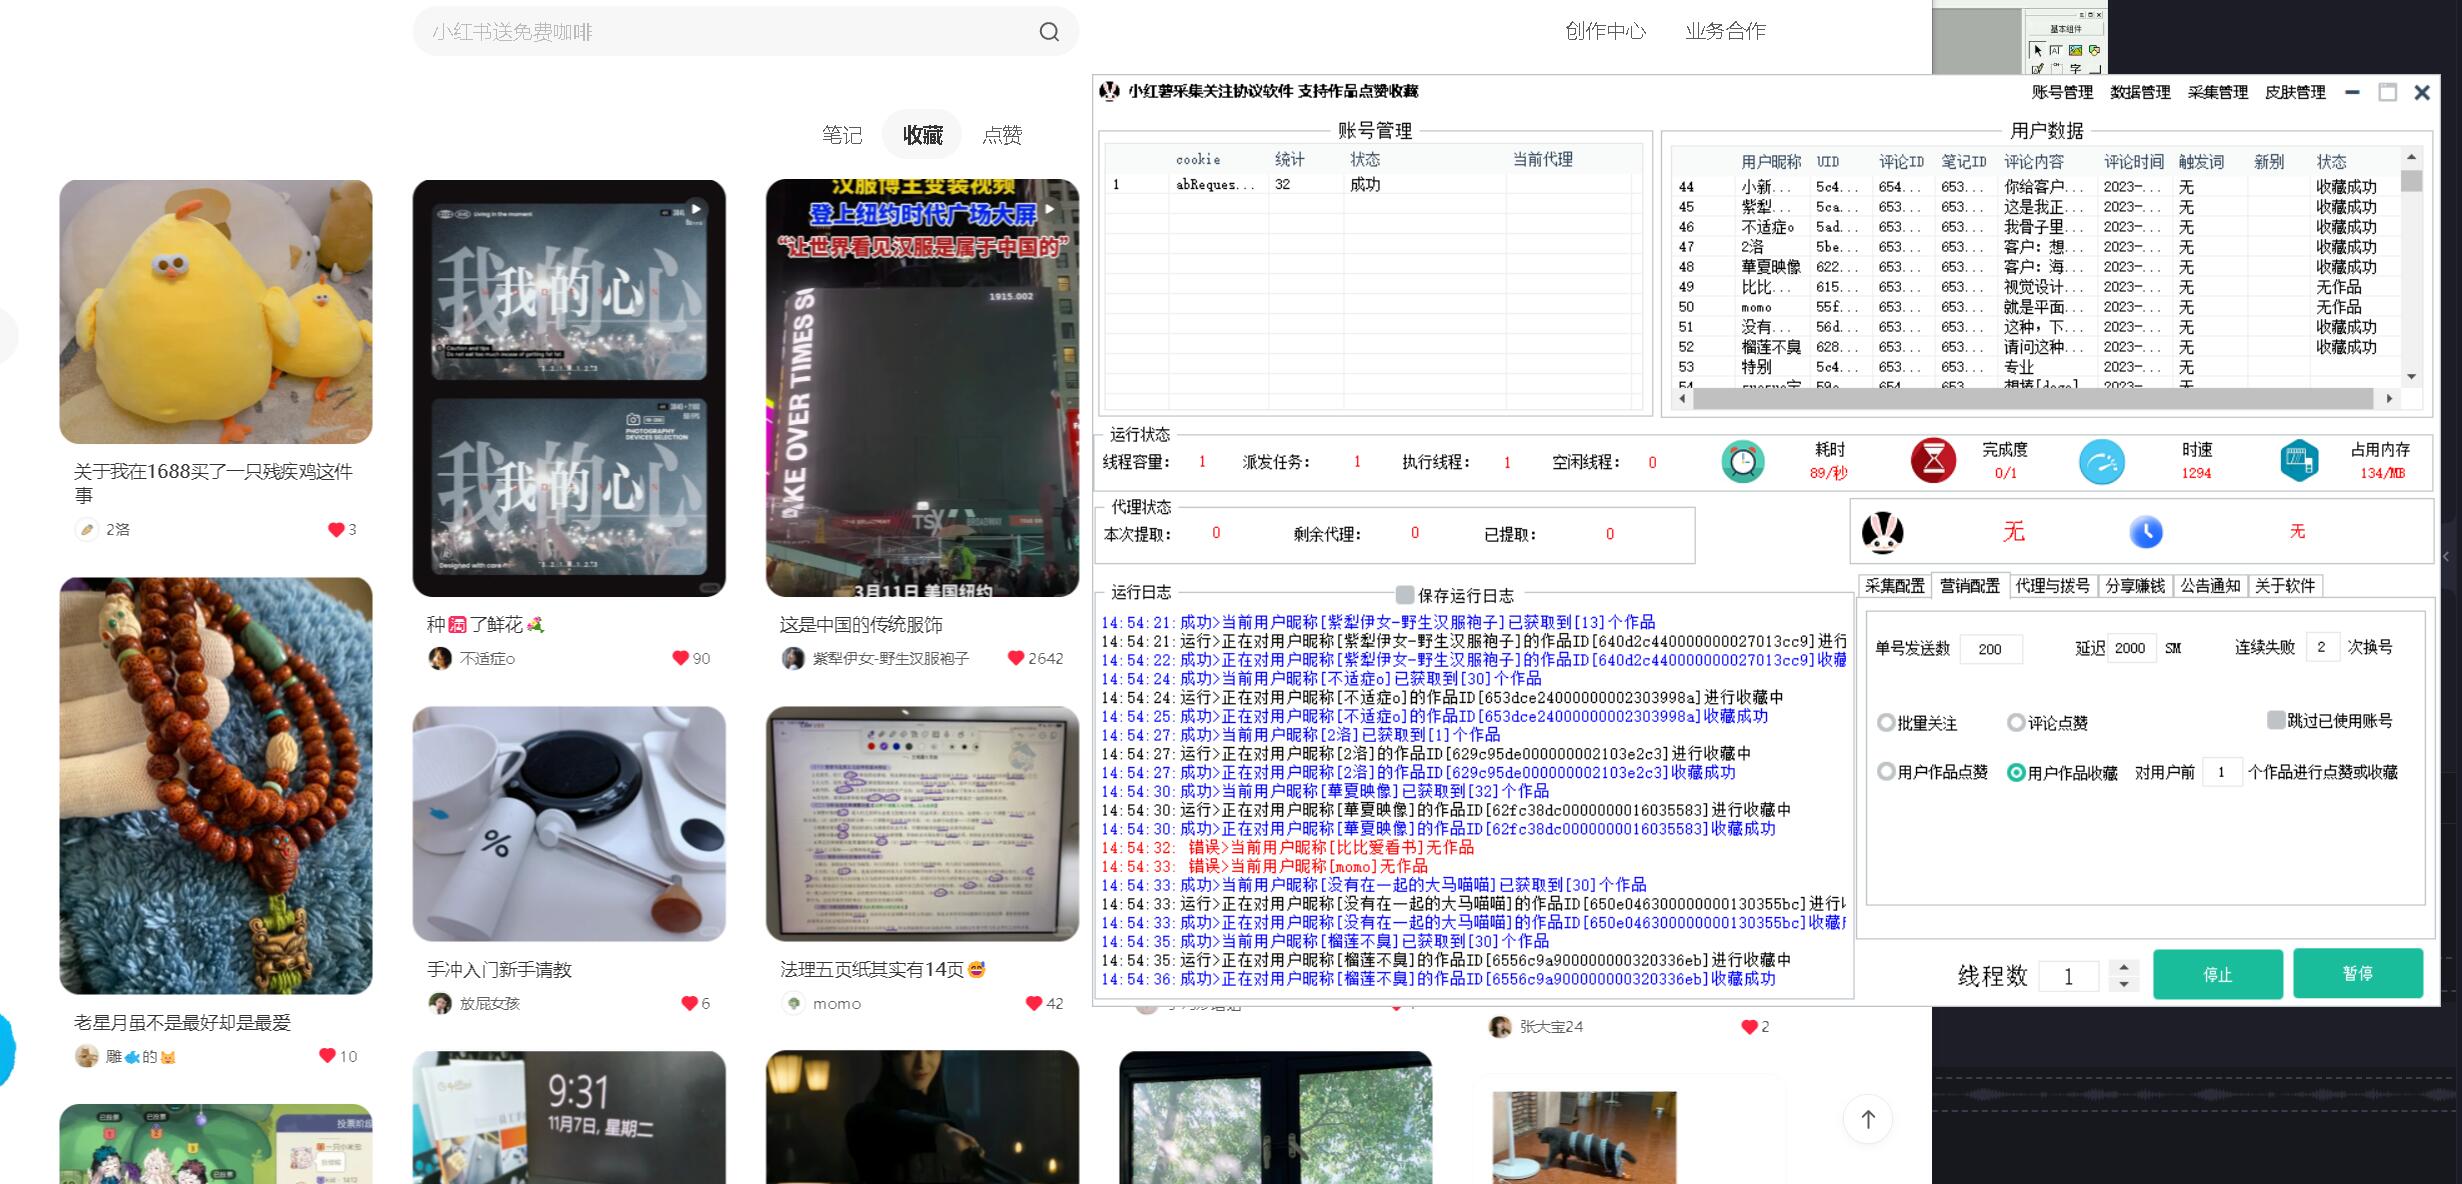Click the blue speedometer icon

[x=2102, y=462]
